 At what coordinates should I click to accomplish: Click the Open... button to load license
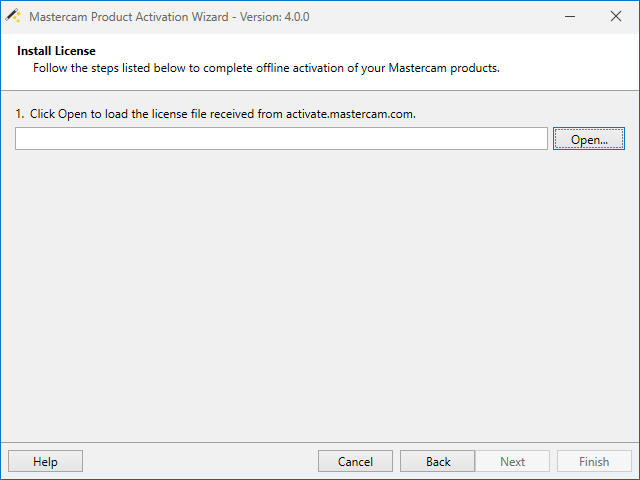[x=588, y=139]
